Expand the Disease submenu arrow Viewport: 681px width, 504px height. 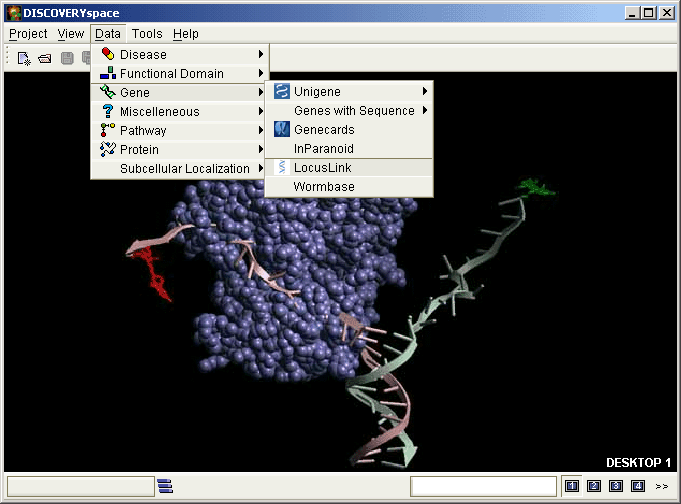[261, 54]
